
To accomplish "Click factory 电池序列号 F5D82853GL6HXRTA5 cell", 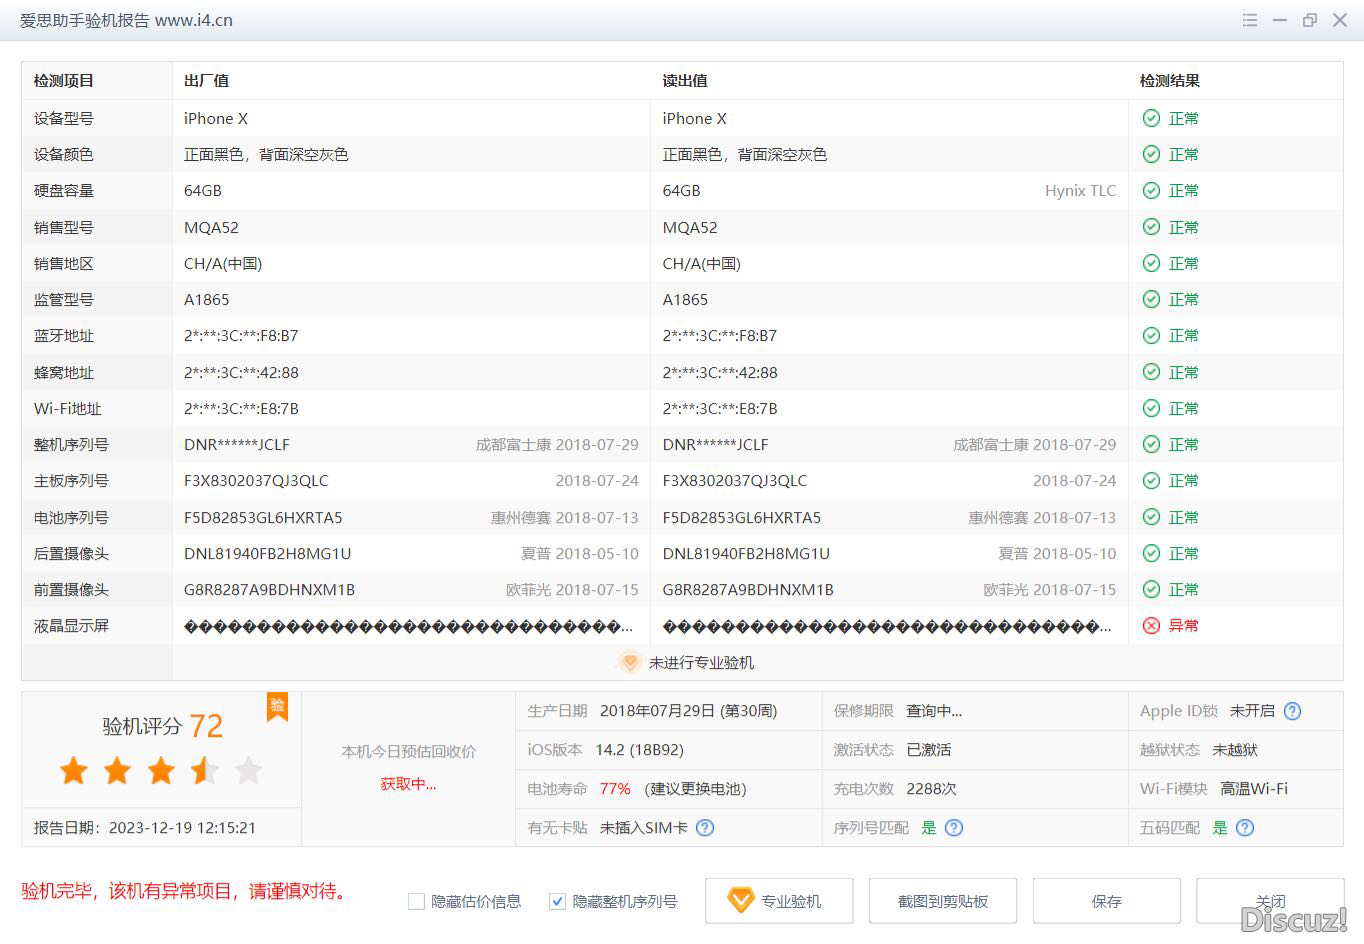I will pyautogui.click(x=263, y=517).
